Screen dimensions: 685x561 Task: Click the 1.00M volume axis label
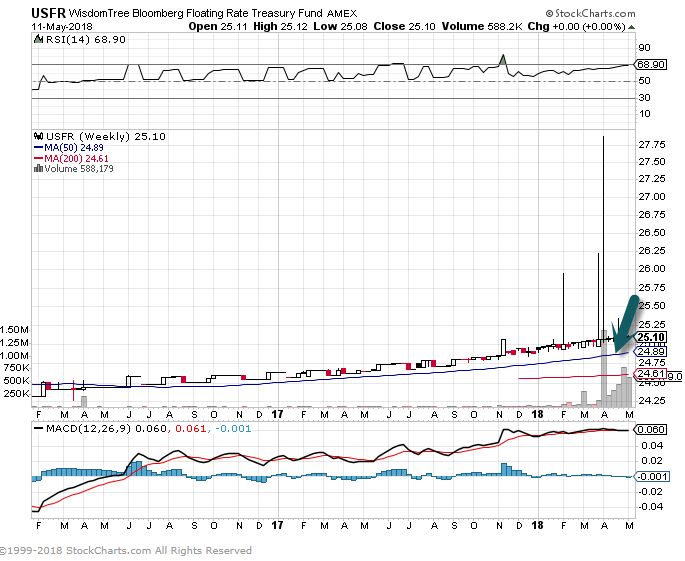tap(14, 356)
